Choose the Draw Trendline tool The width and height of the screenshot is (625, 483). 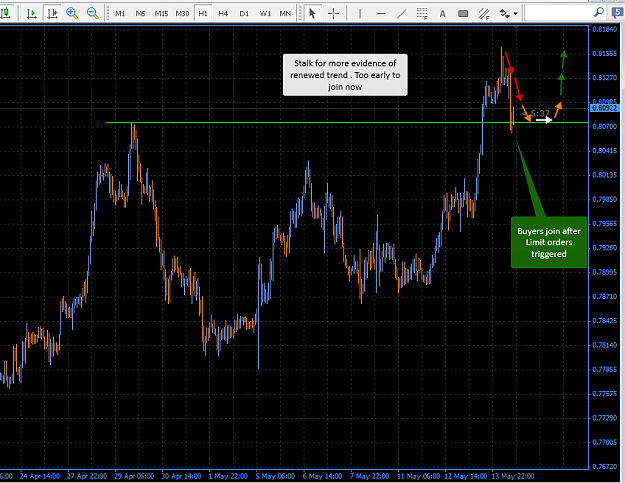[x=401, y=14]
